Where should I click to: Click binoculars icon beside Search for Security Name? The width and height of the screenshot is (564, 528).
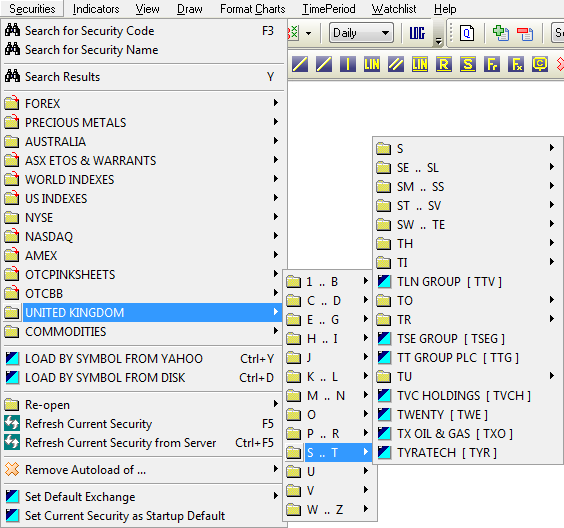click(12, 49)
